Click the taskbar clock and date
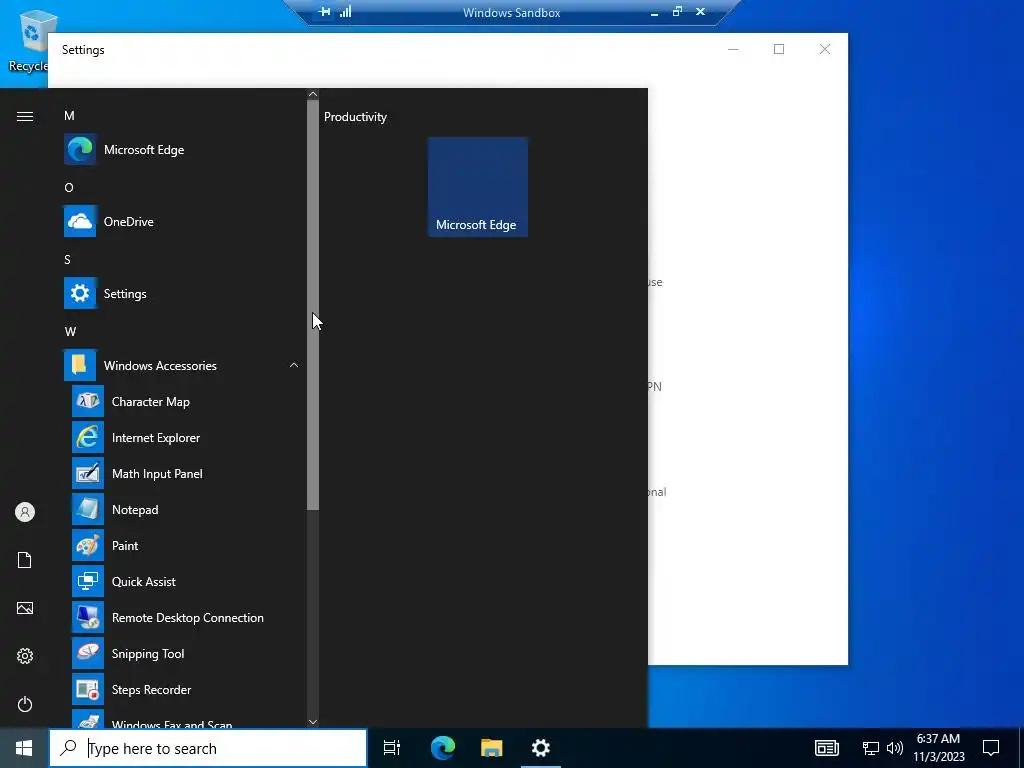The height and width of the screenshot is (768, 1024). point(938,748)
